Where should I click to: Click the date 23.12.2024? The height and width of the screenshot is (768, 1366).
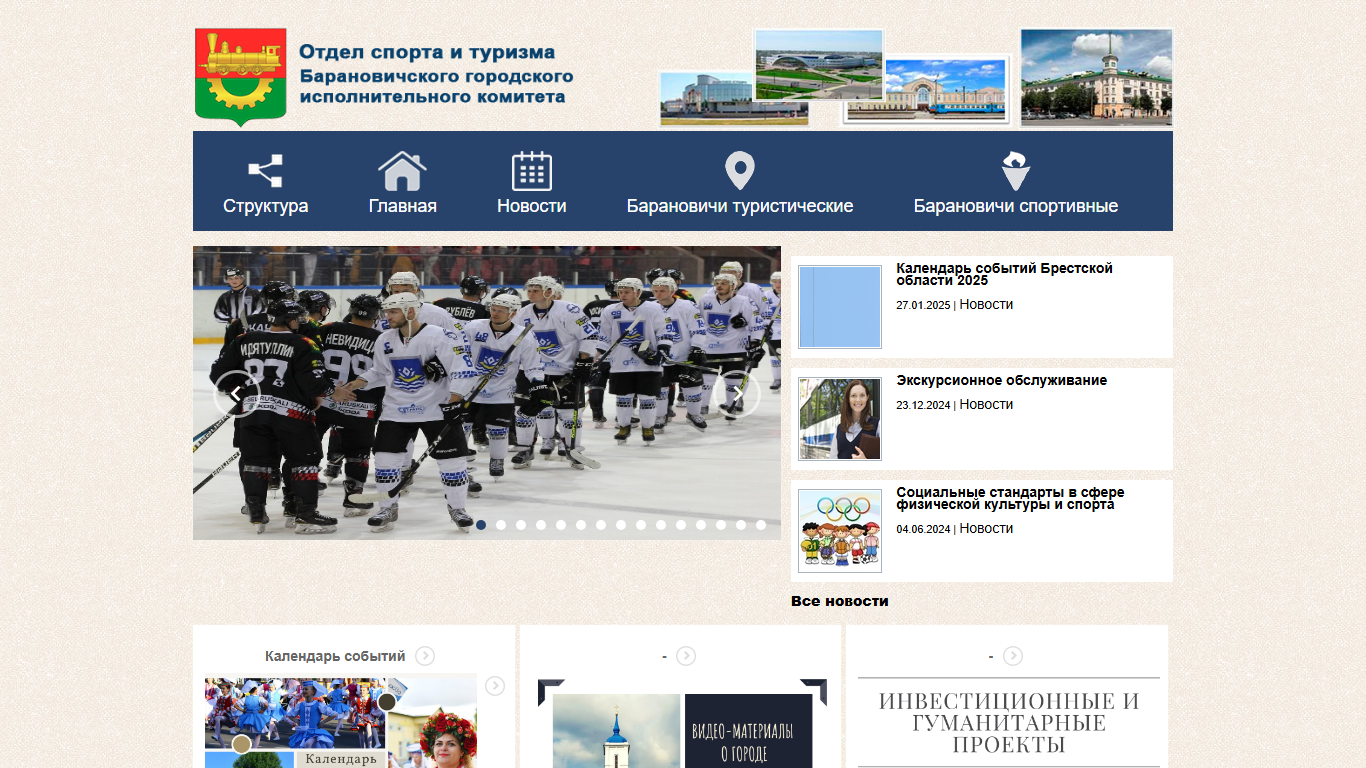click(x=923, y=406)
